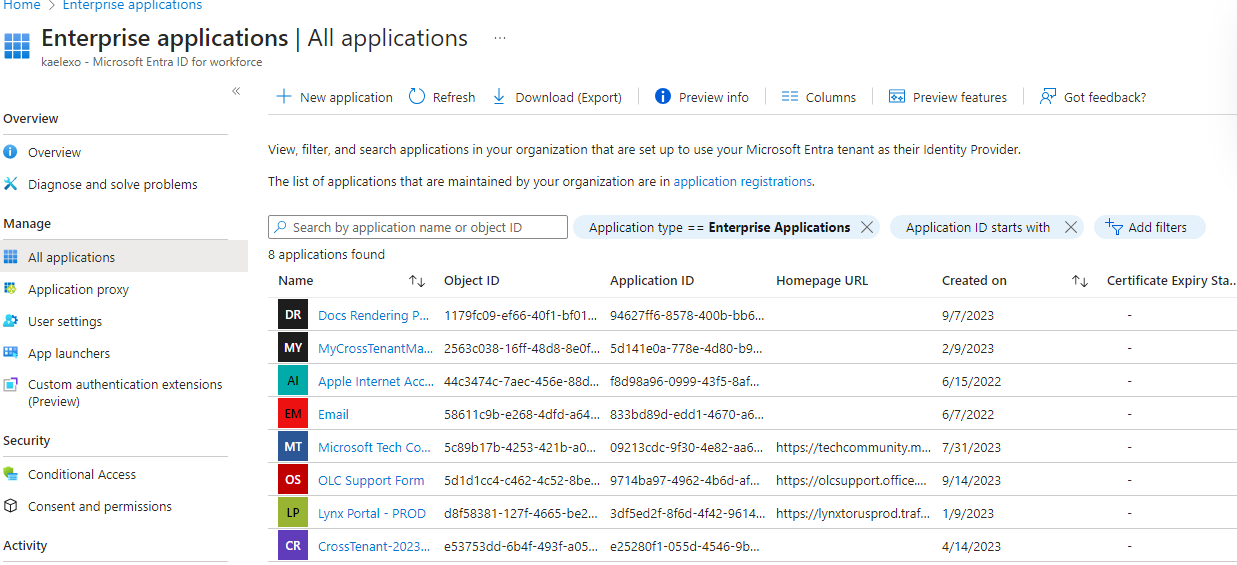Click the https://techcommunity.m... URL cell
The height and width of the screenshot is (565, 1237).
pyautogui.click(x=851, y=447)
